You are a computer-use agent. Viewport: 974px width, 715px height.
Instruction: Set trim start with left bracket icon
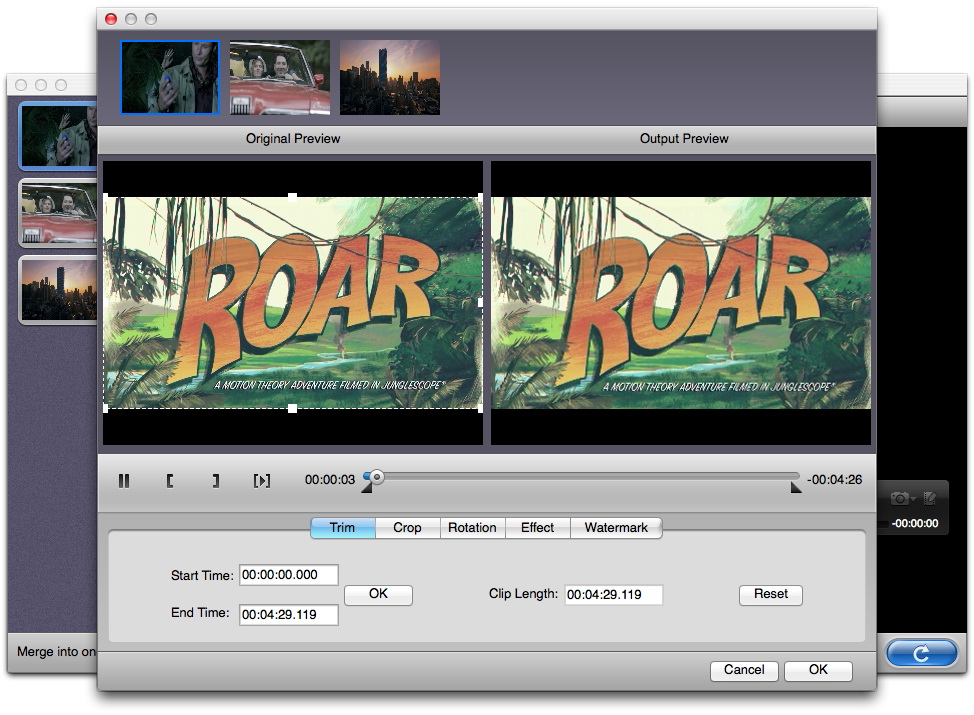tap(170, 480)
